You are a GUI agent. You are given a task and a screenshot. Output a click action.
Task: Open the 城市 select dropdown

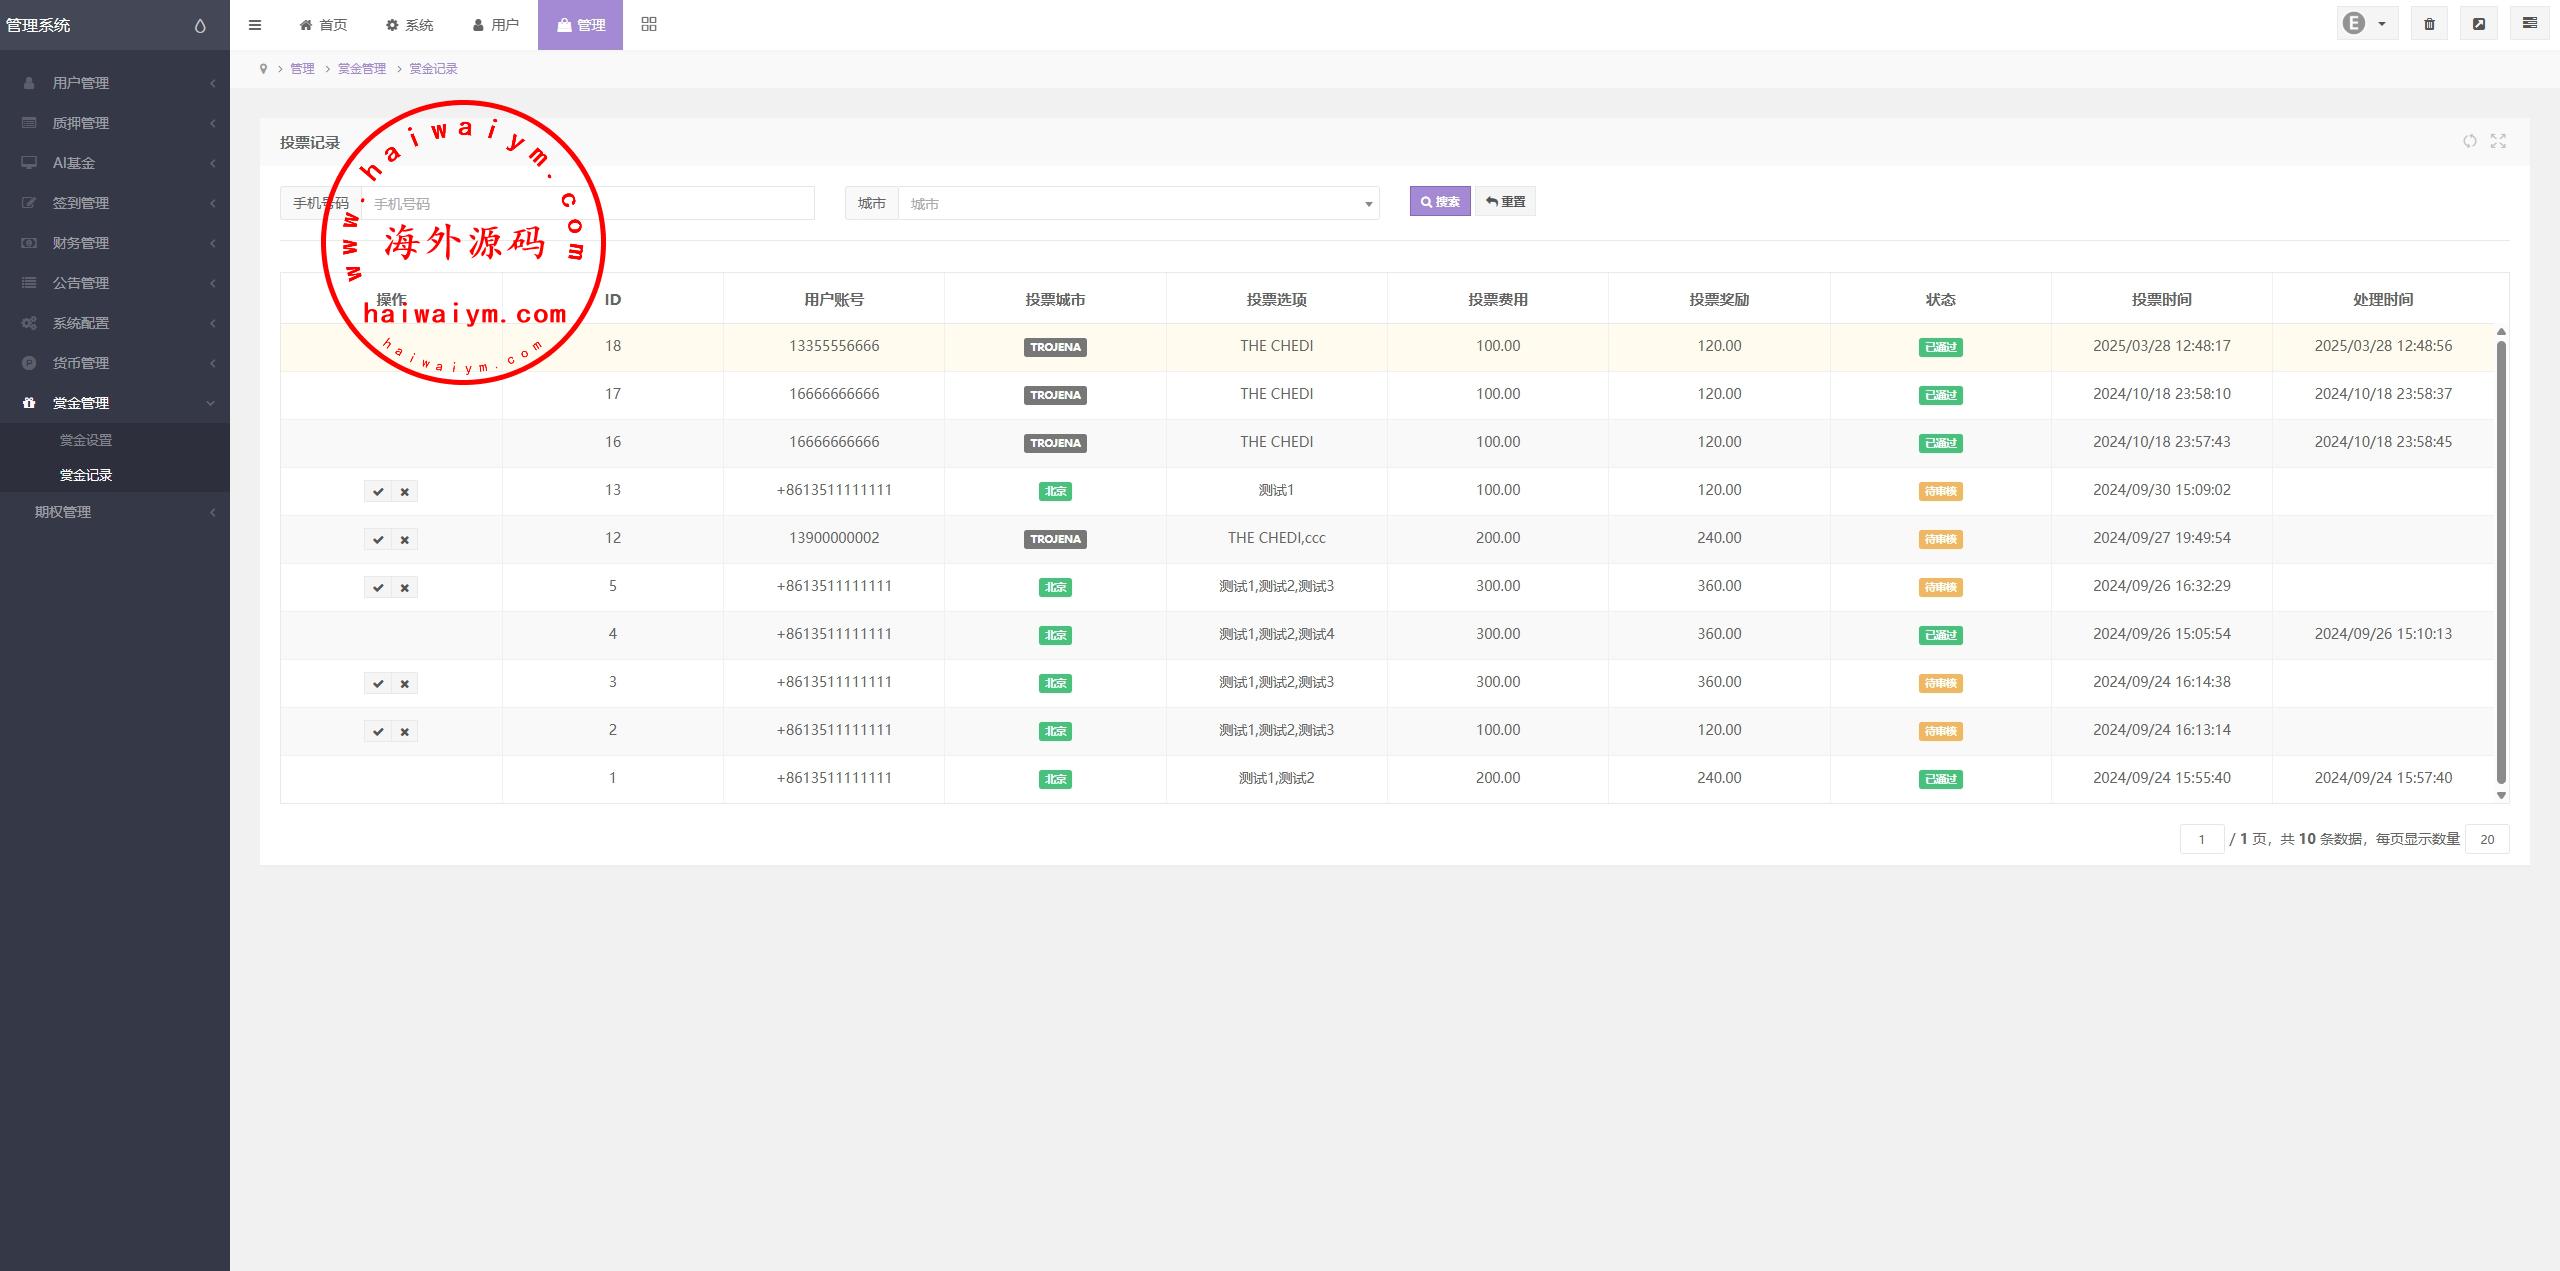click(x=1138, y=203)
